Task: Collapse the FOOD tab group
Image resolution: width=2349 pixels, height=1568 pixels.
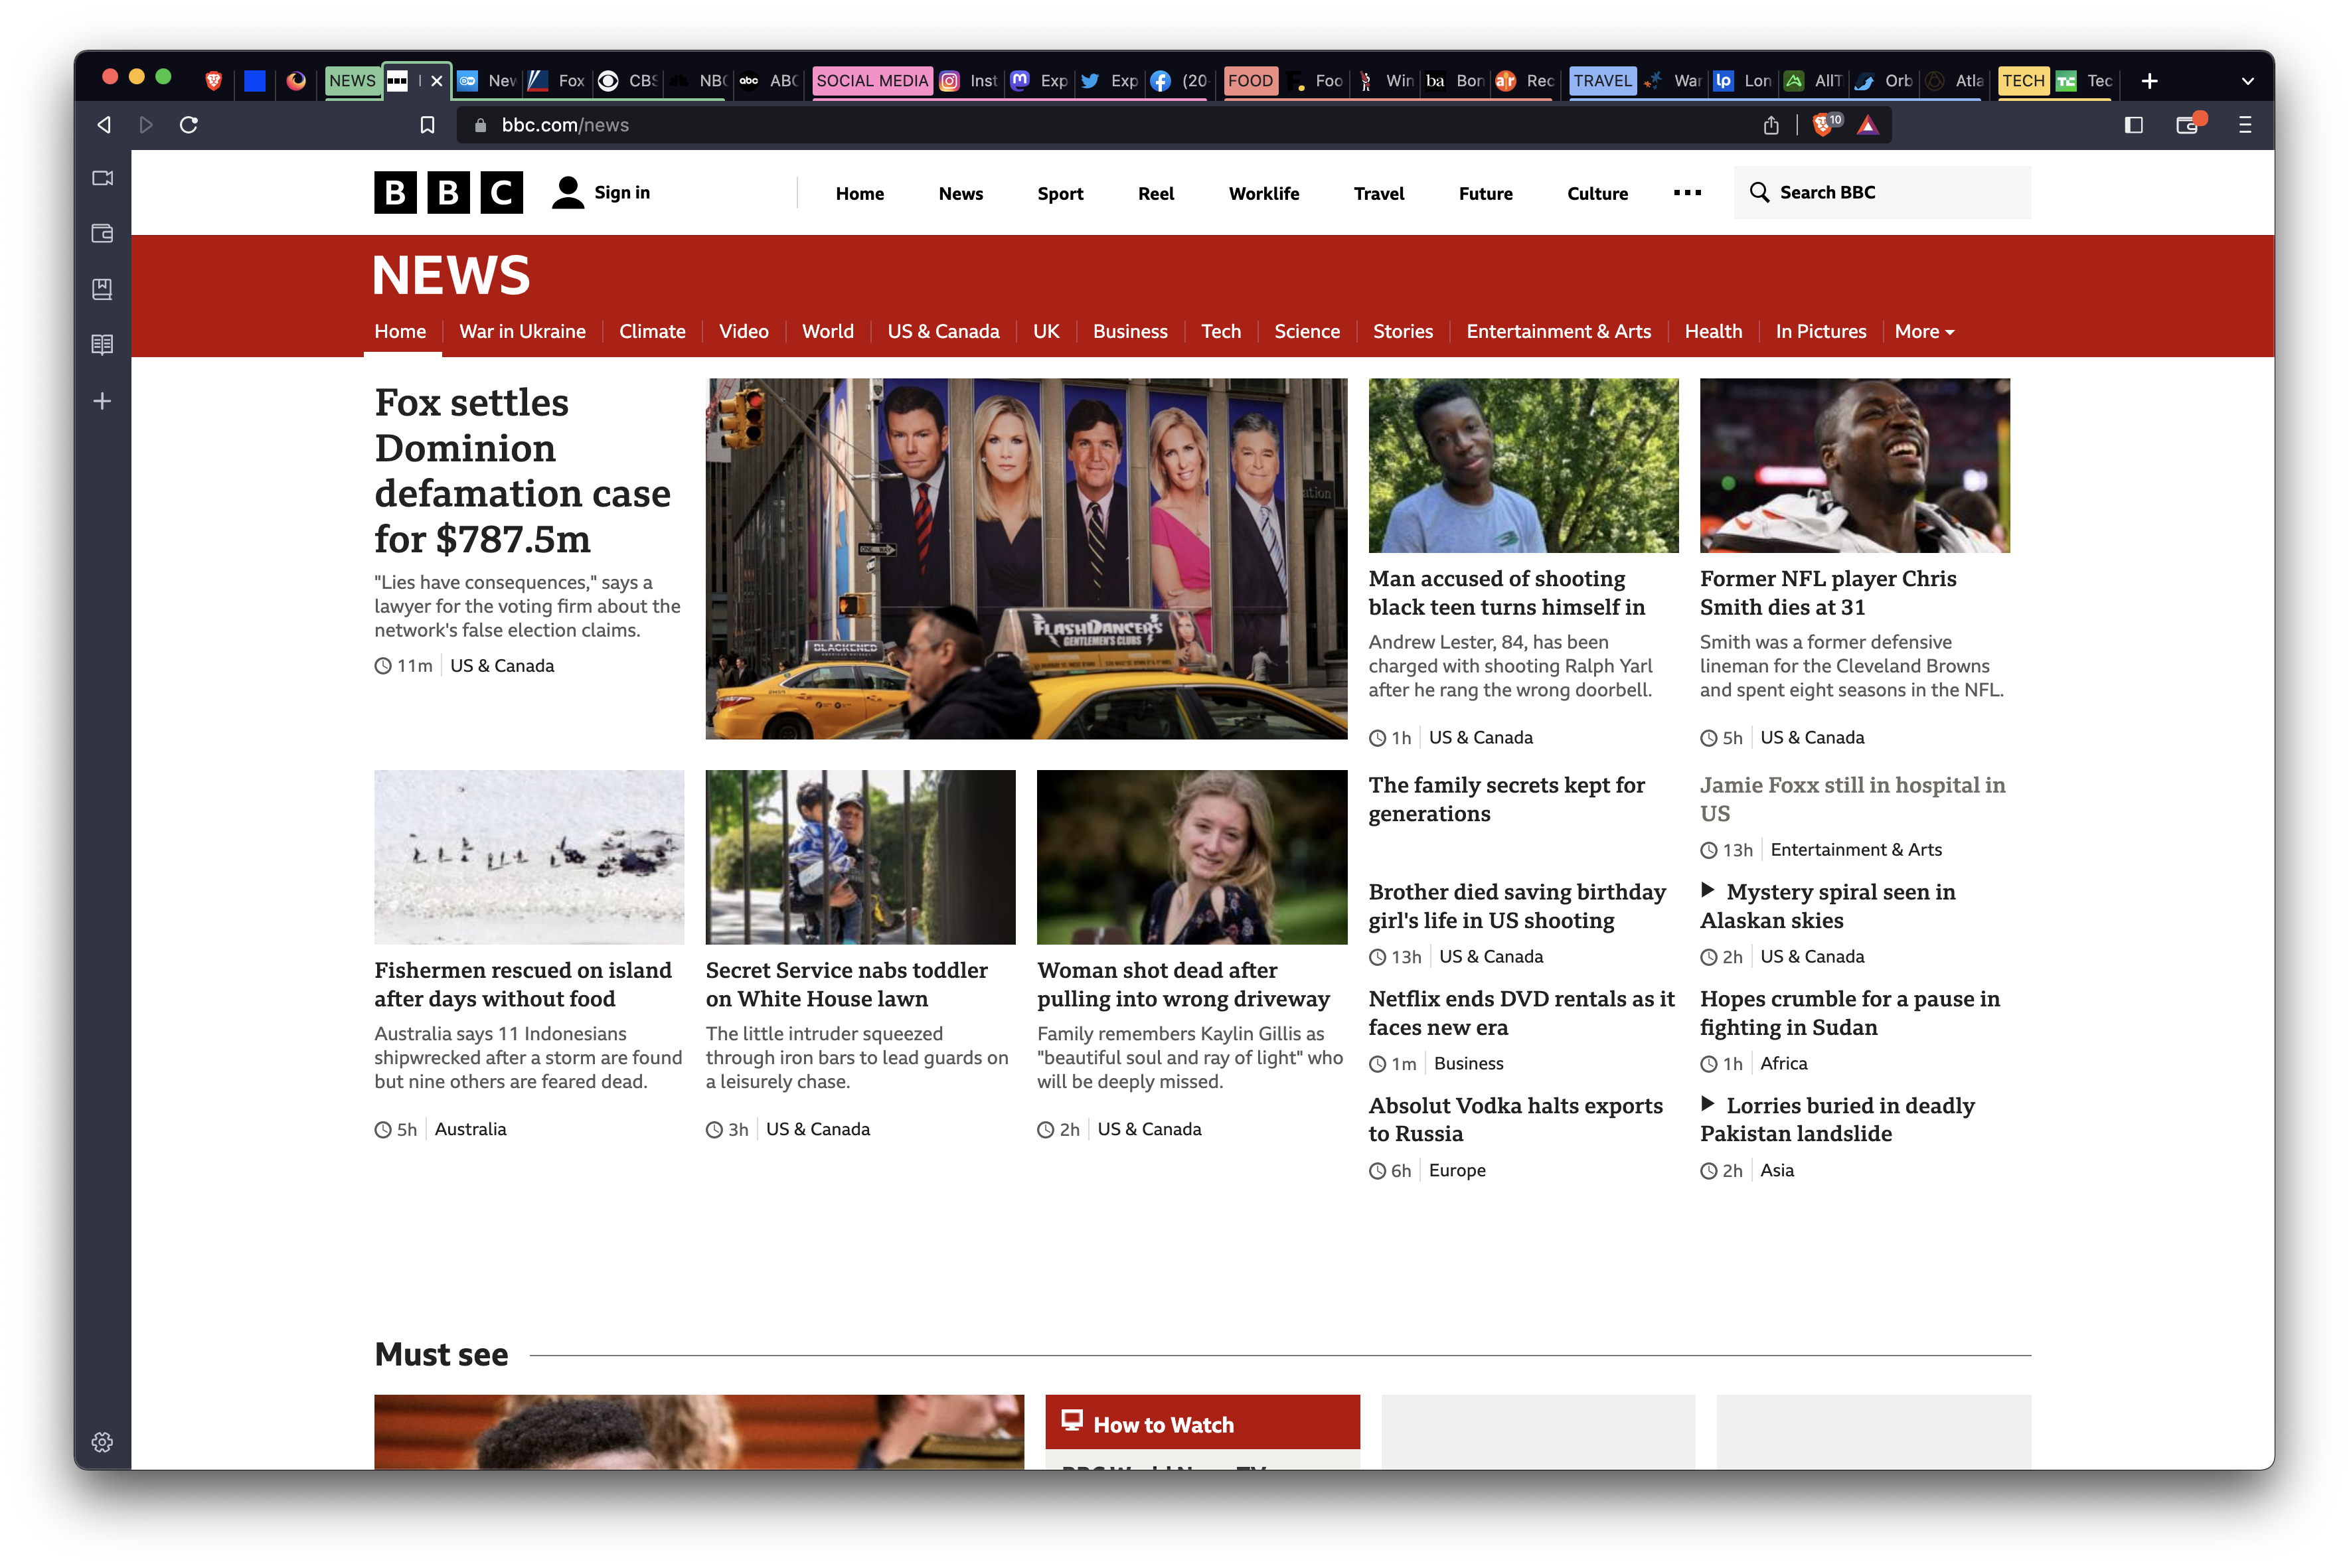Action: (x=1250, y=81)
